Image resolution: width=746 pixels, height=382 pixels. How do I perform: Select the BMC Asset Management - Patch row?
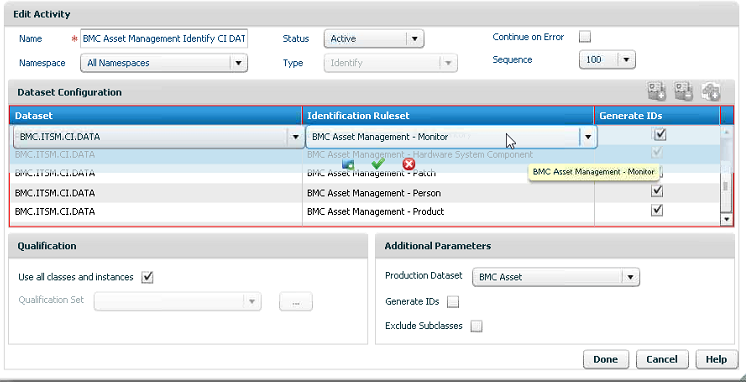coord(366,173)
